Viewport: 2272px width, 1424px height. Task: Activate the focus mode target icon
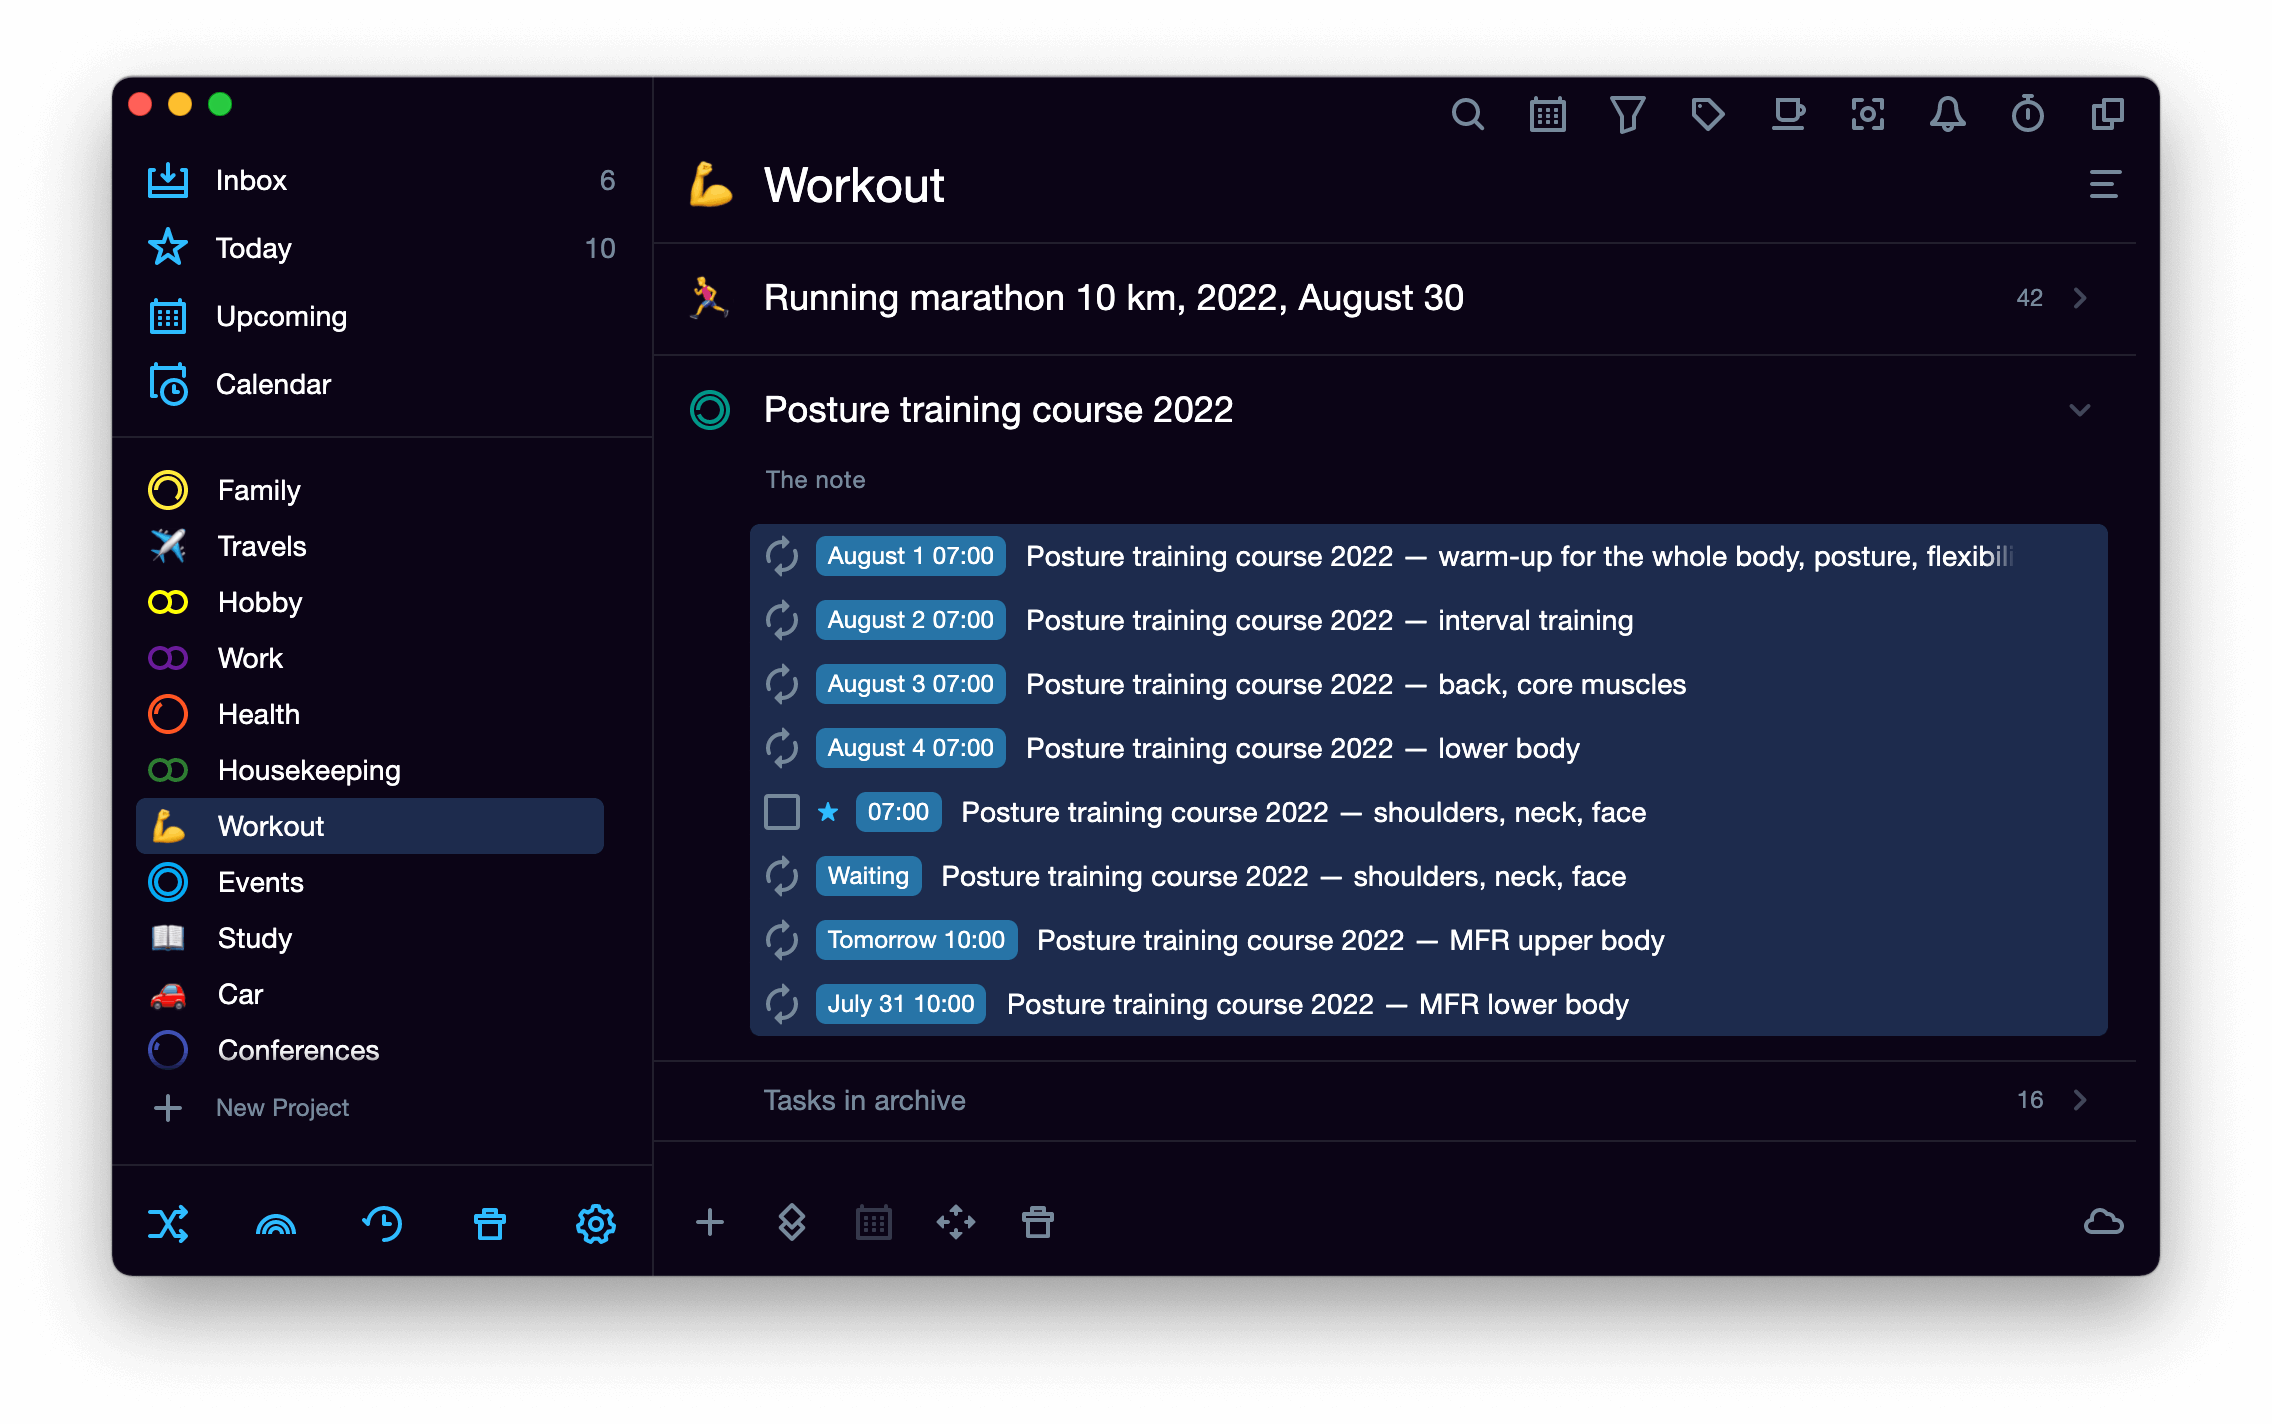1867,115
